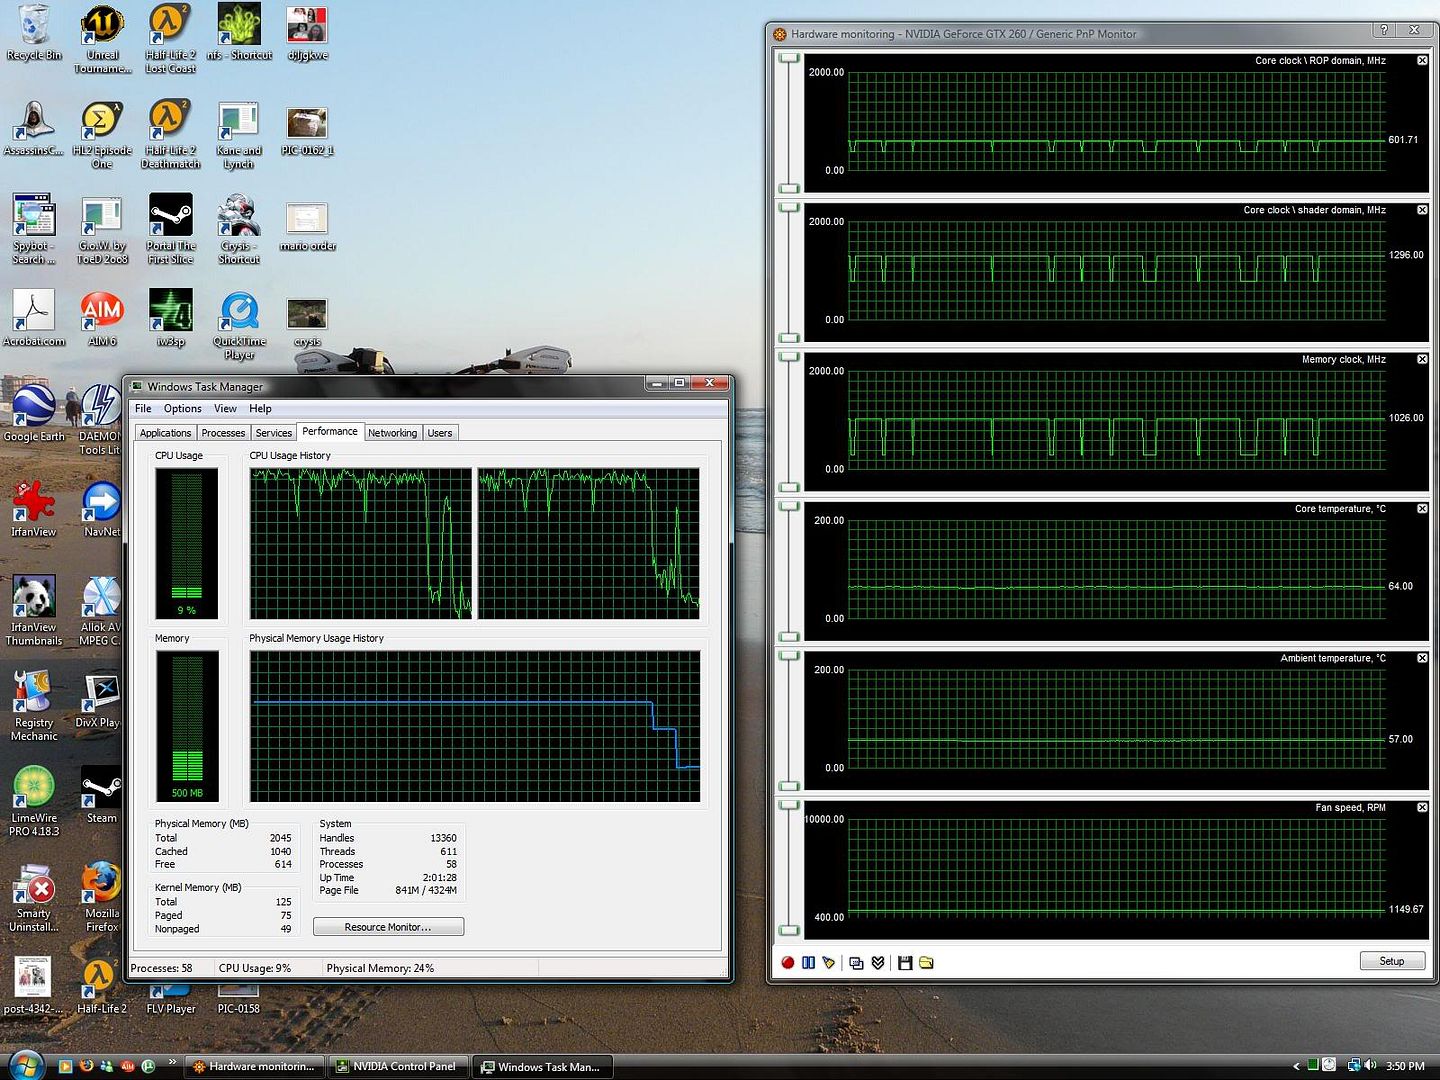Select the LimeWire PRO 4.18.3 icon
The width and height of the screenshot is (1440, 1080).
(34, 801)
